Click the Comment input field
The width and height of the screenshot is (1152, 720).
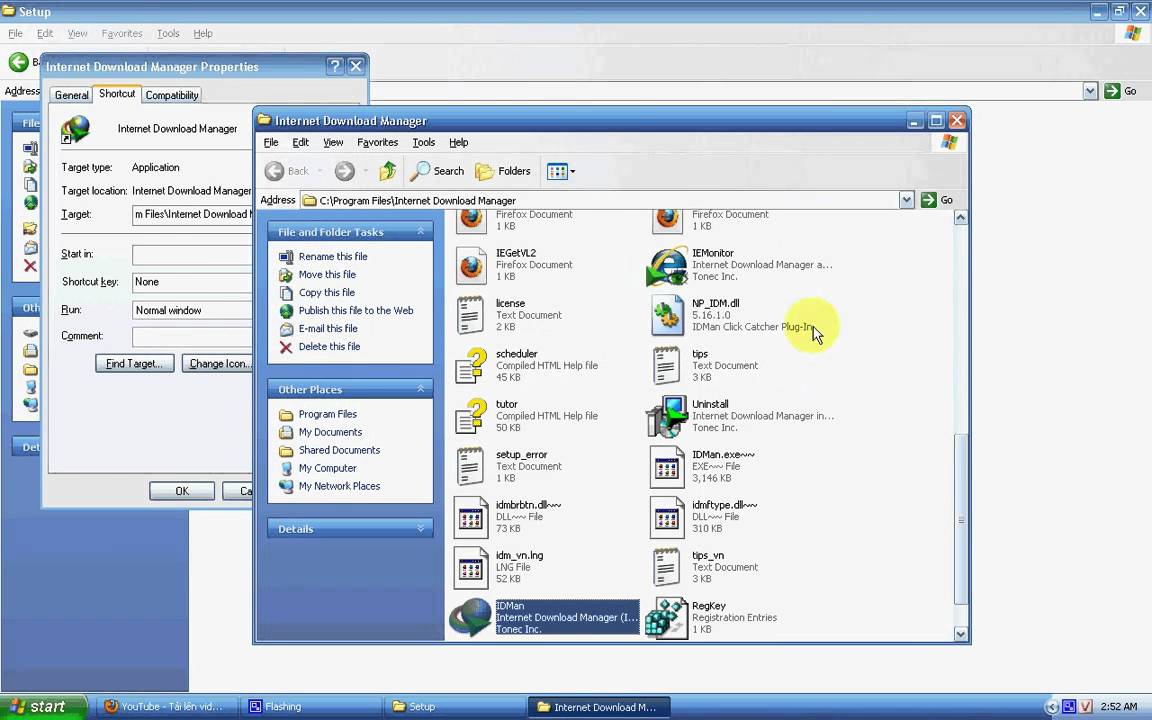[x=192, y=336]
